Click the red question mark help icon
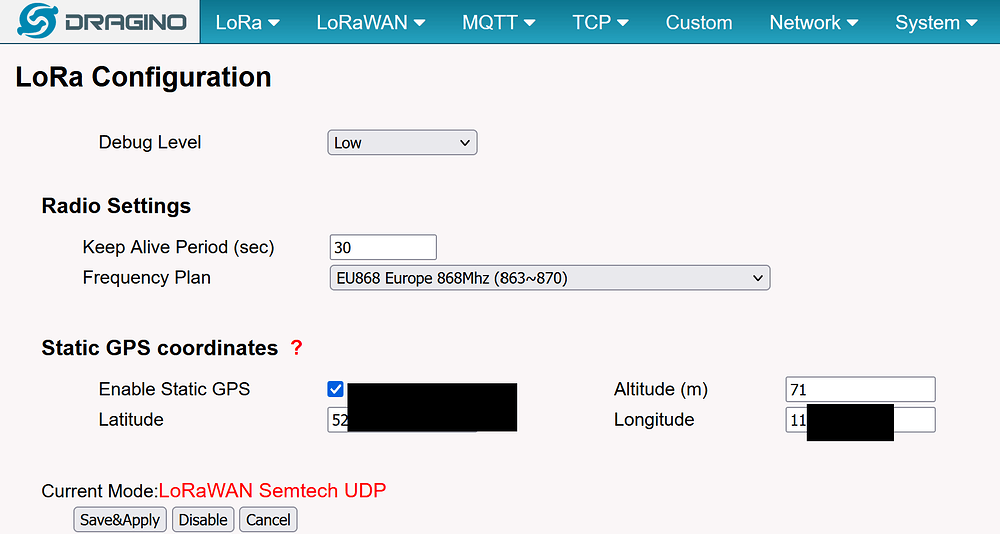The width and height of the screenshot is (1000, 534). point(296,348)
